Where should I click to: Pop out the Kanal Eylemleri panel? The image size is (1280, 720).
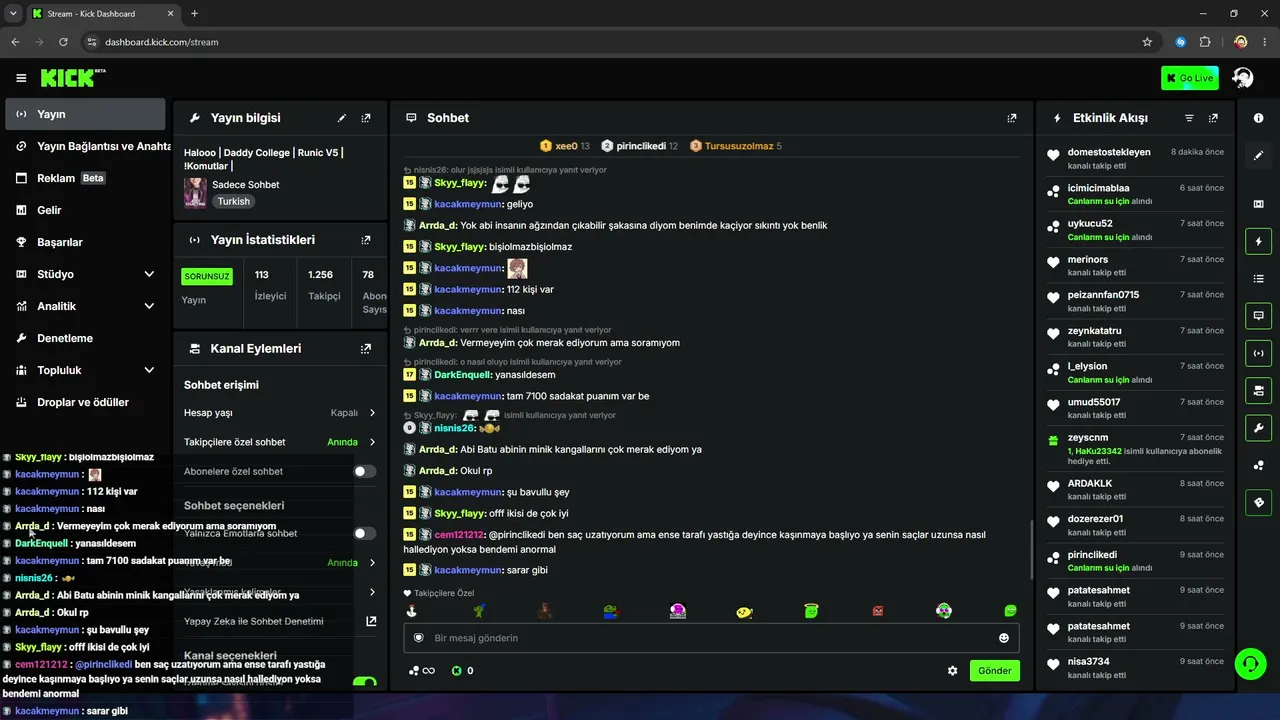366,349
